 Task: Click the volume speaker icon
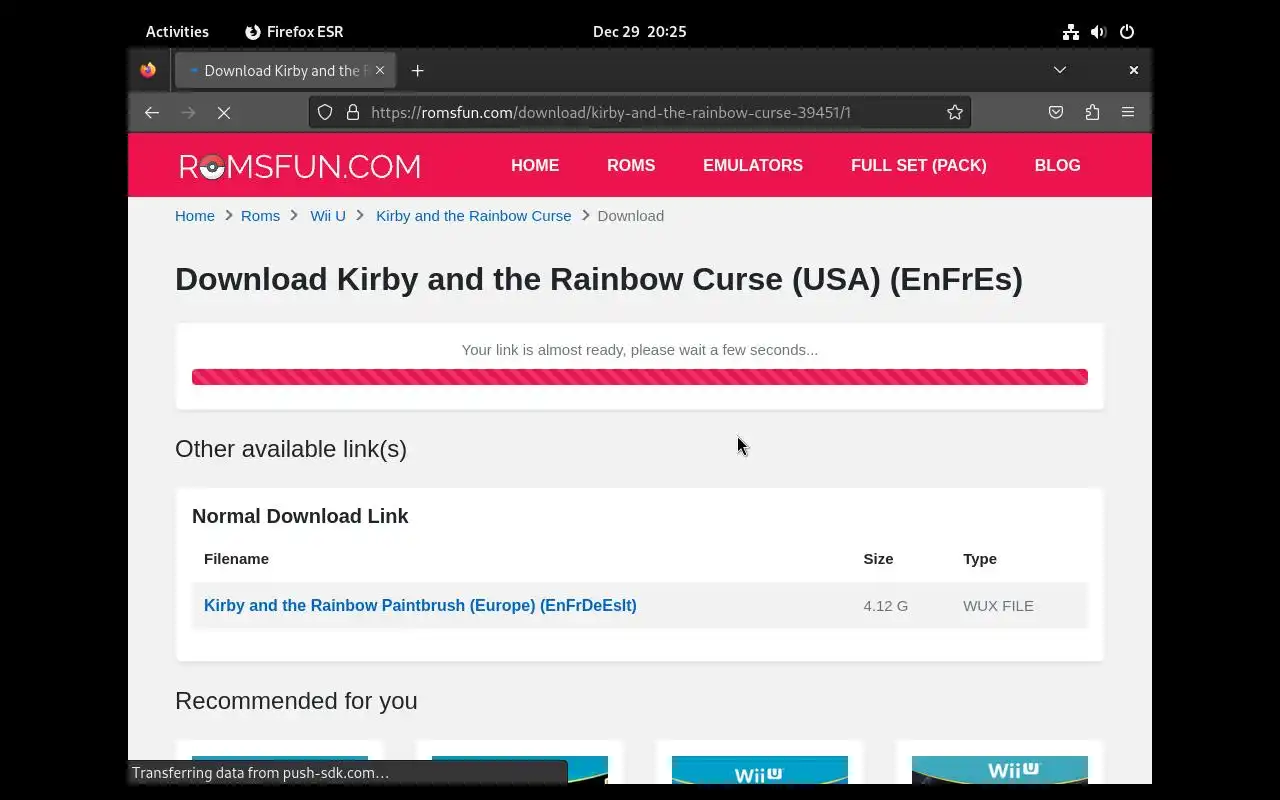(x=1099, y=31)
